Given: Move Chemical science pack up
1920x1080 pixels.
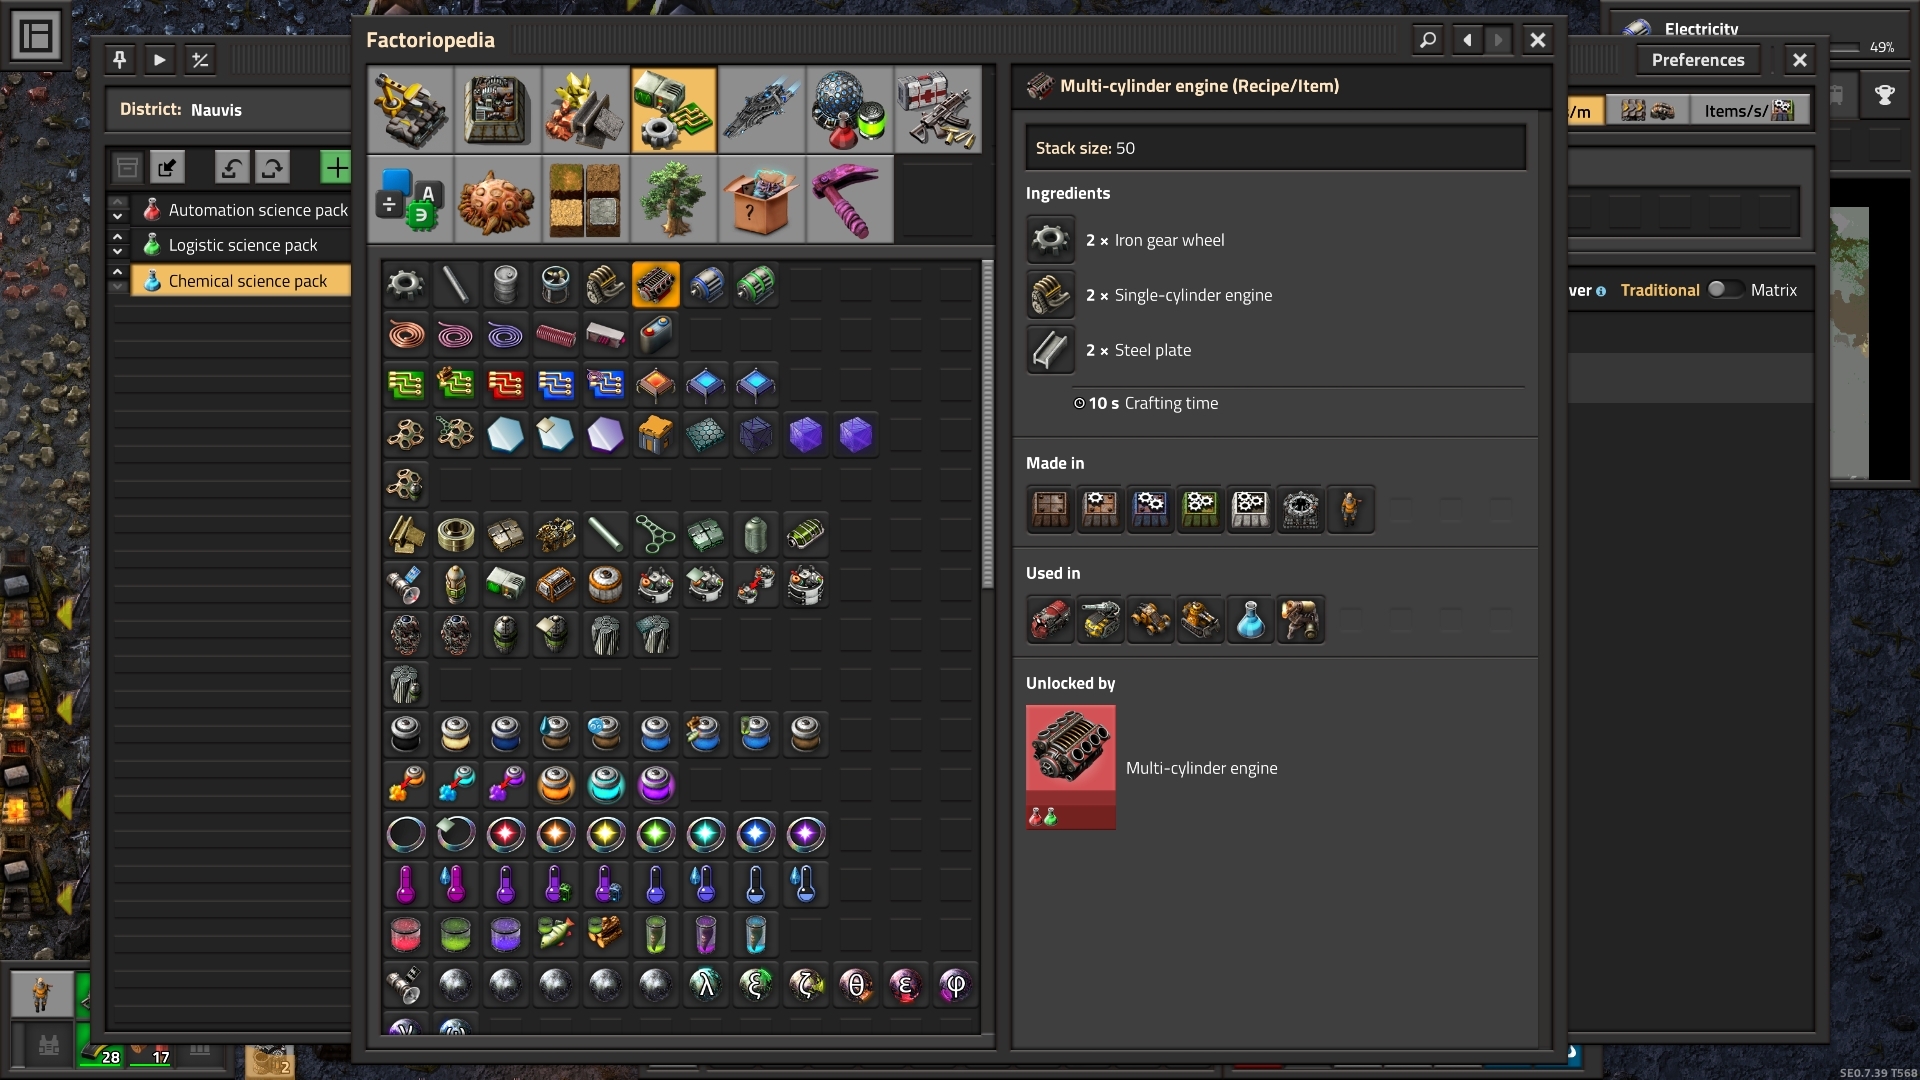Looking at the screenshot, I should 118,272.
